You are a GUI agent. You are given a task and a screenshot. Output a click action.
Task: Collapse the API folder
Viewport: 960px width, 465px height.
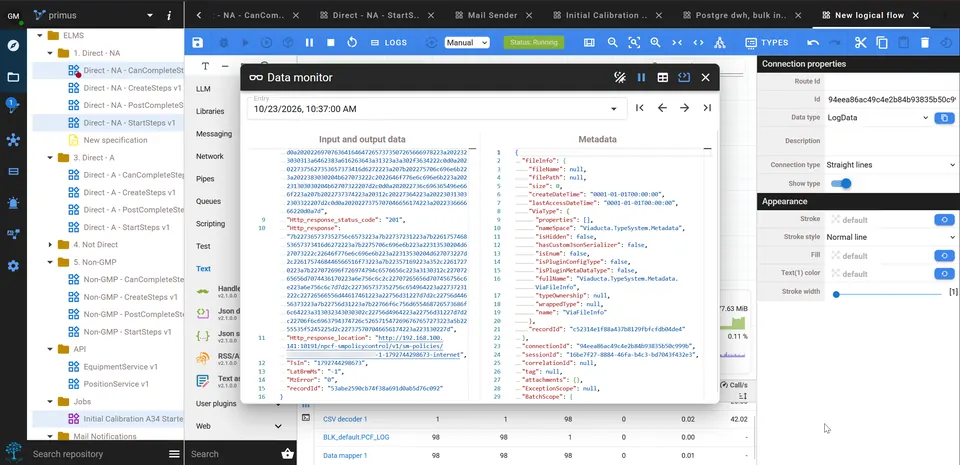[50, 349]
